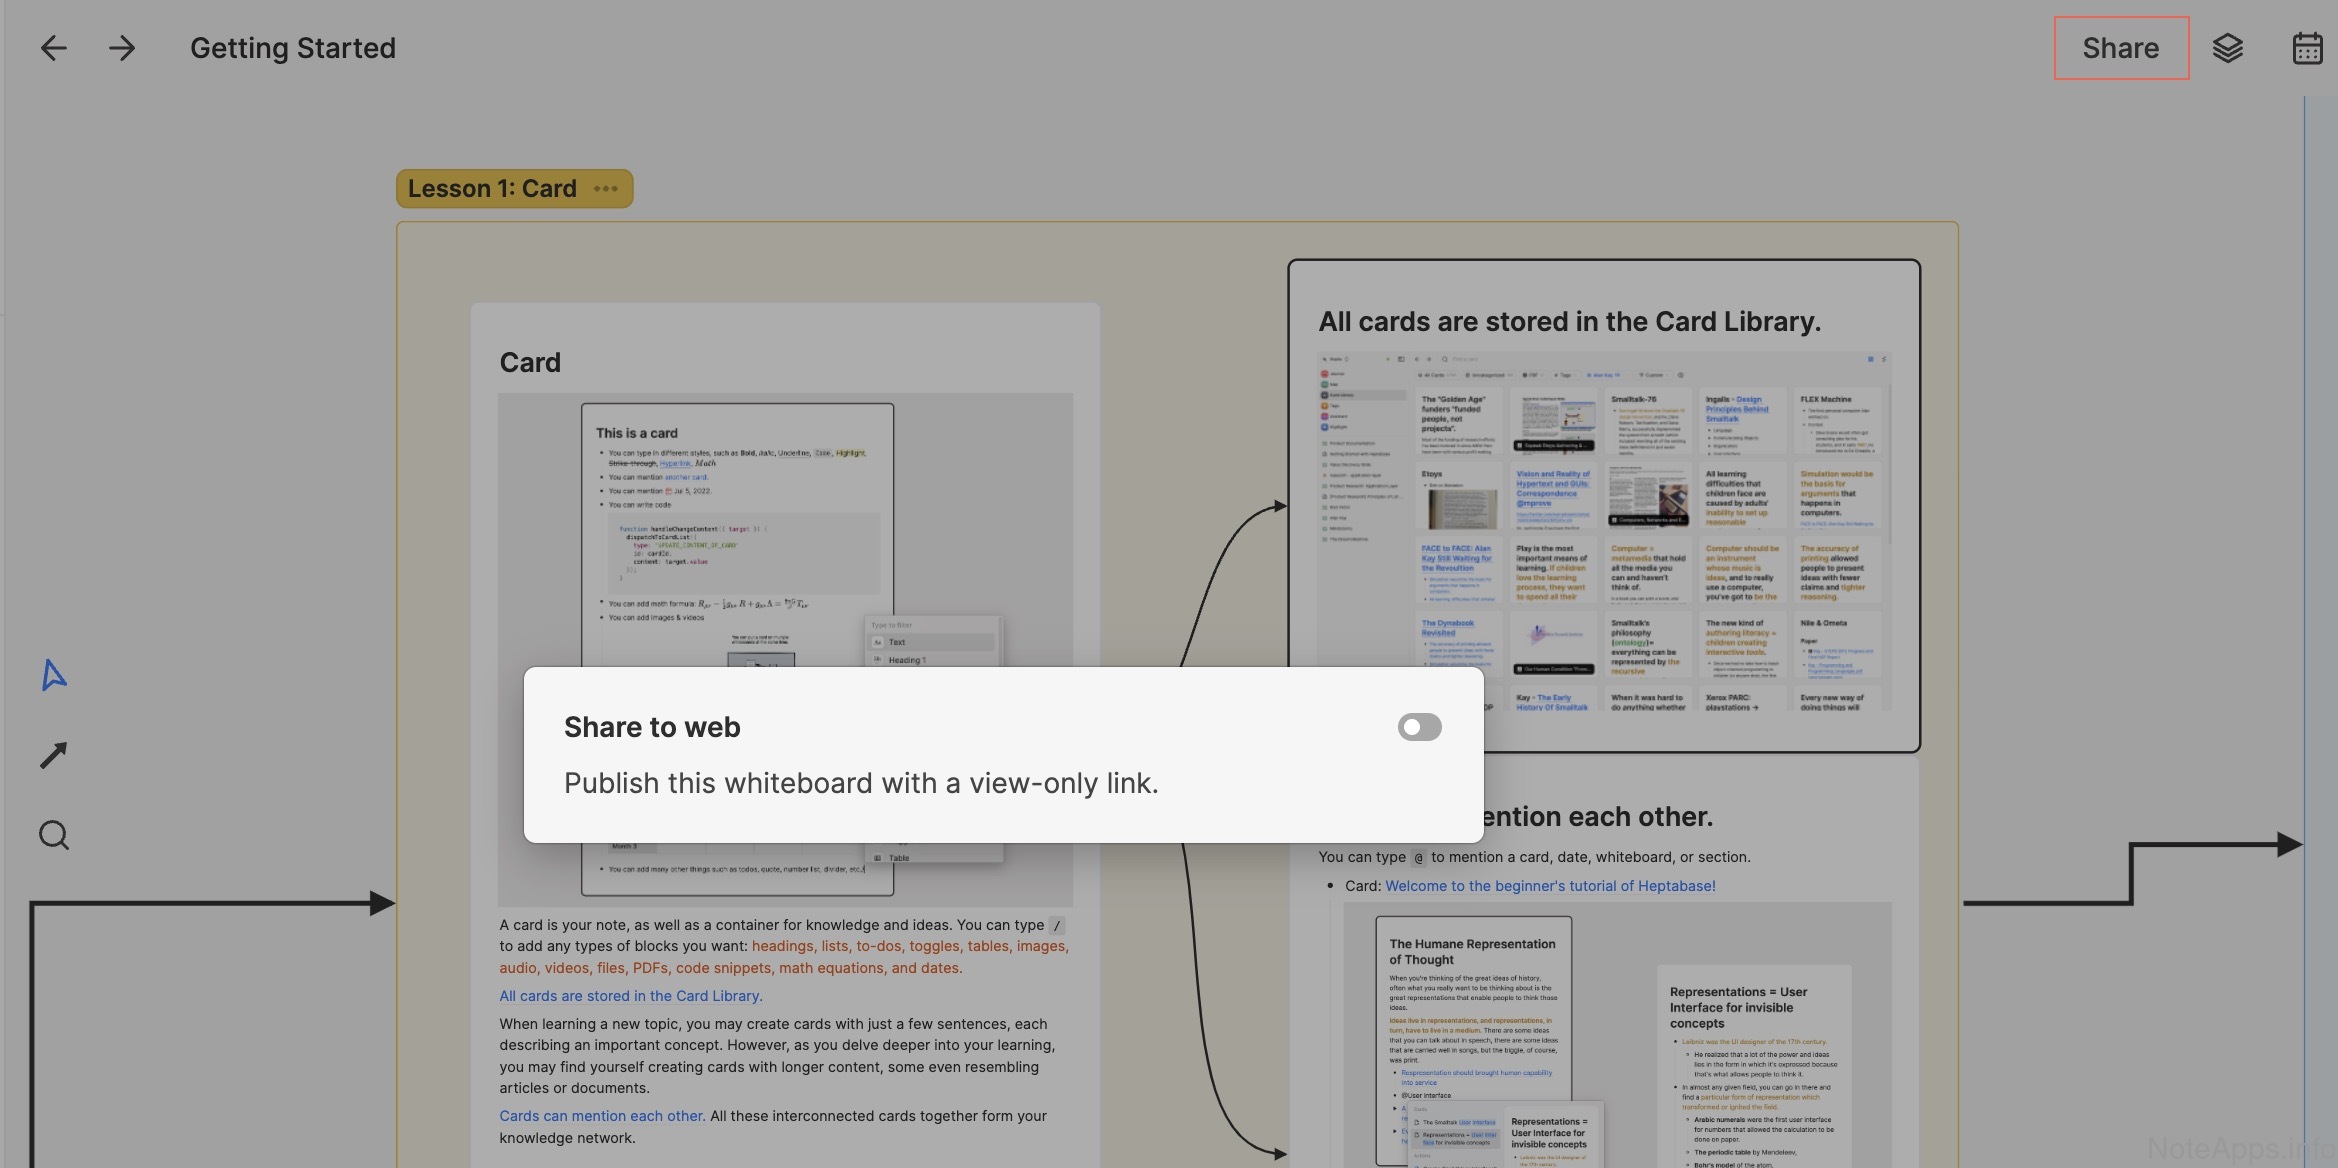
Task: Select the arrow connector tool
Action: coord(54,755)
